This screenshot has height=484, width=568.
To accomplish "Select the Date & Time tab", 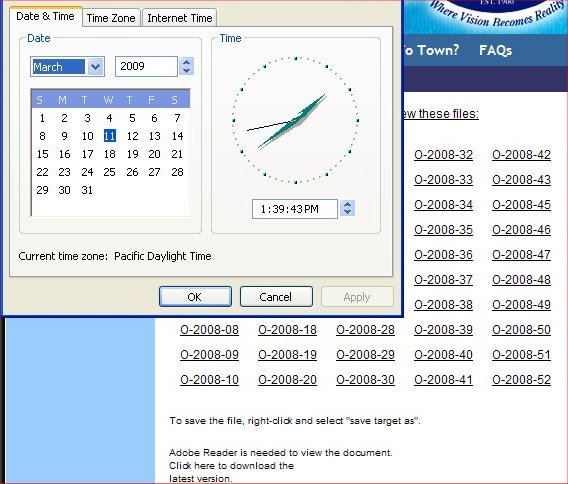I will (46, 16).
